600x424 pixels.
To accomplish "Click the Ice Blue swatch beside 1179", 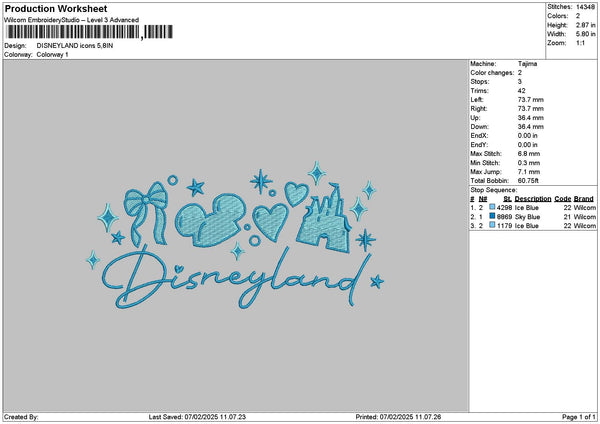I will click(492, 225).
